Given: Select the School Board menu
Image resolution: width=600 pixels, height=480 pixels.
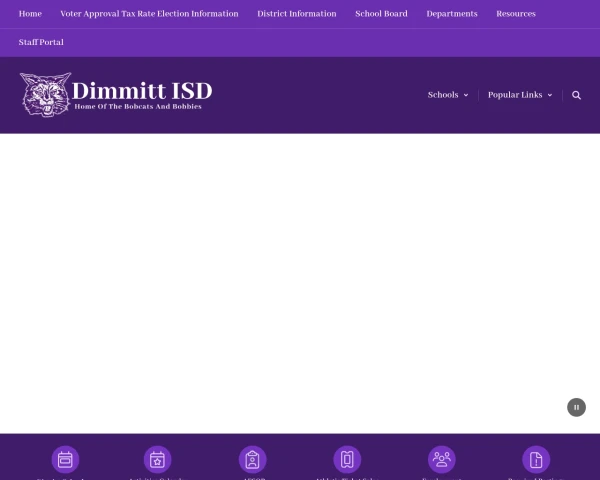Looking at the screenshot, I should [x=381, y=14].
